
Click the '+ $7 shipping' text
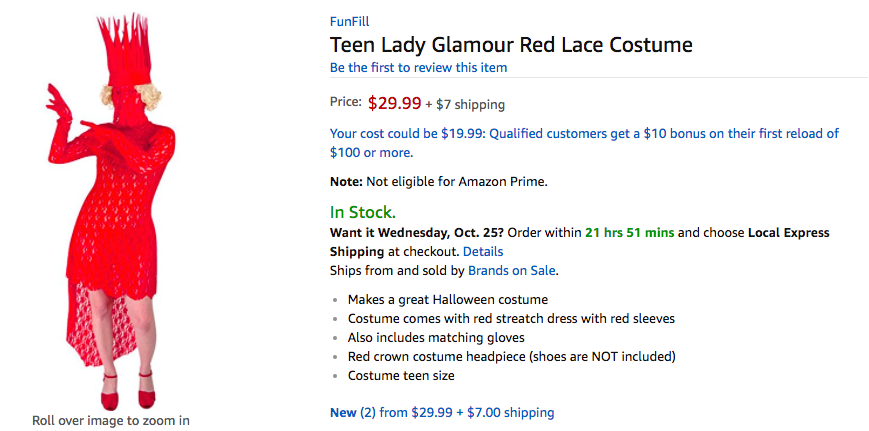click(465, 104)
